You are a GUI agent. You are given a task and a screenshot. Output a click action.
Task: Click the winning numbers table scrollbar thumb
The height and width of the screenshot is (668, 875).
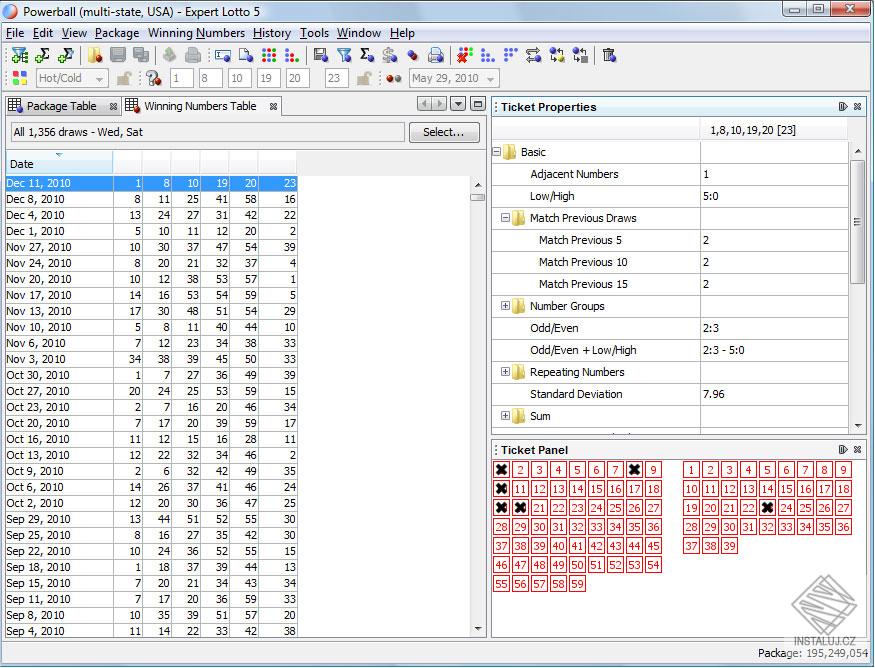coord(478,197)
